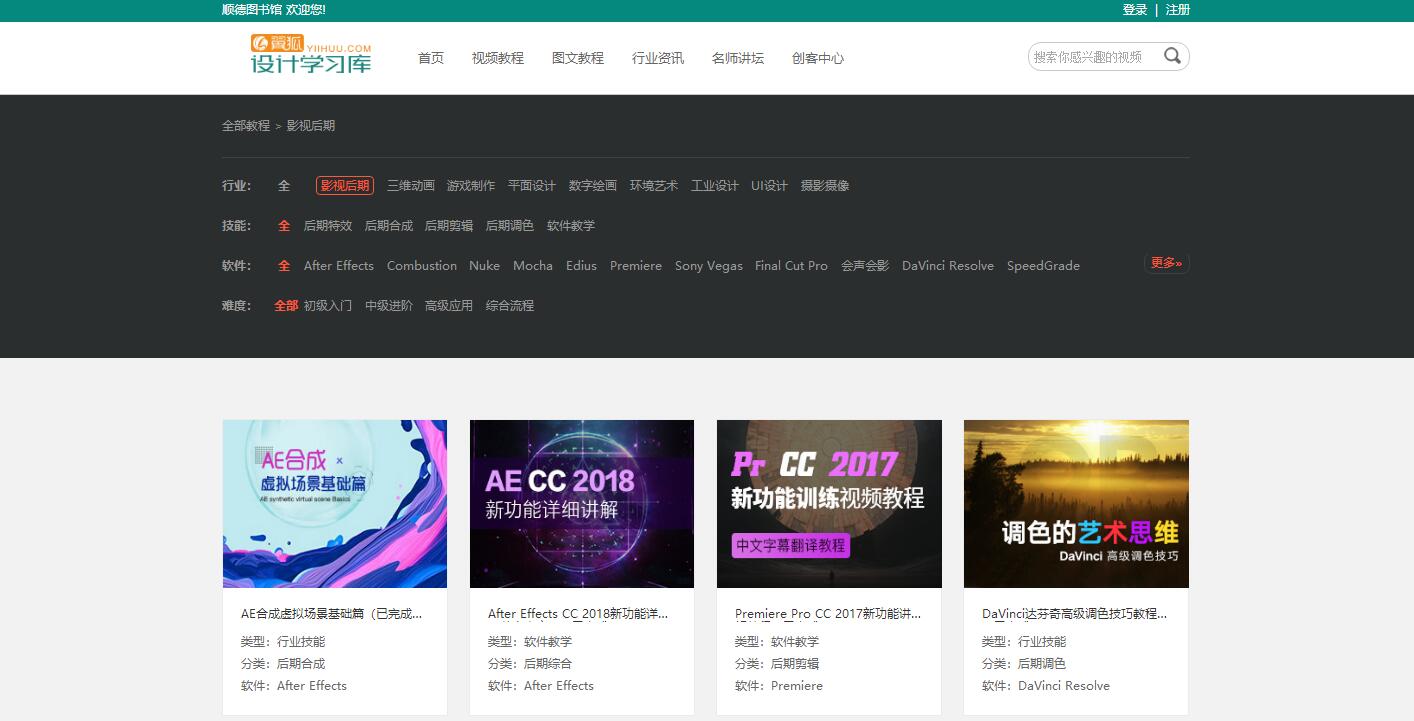Filter by 中级进阶 difficulty

coord(389,306)
